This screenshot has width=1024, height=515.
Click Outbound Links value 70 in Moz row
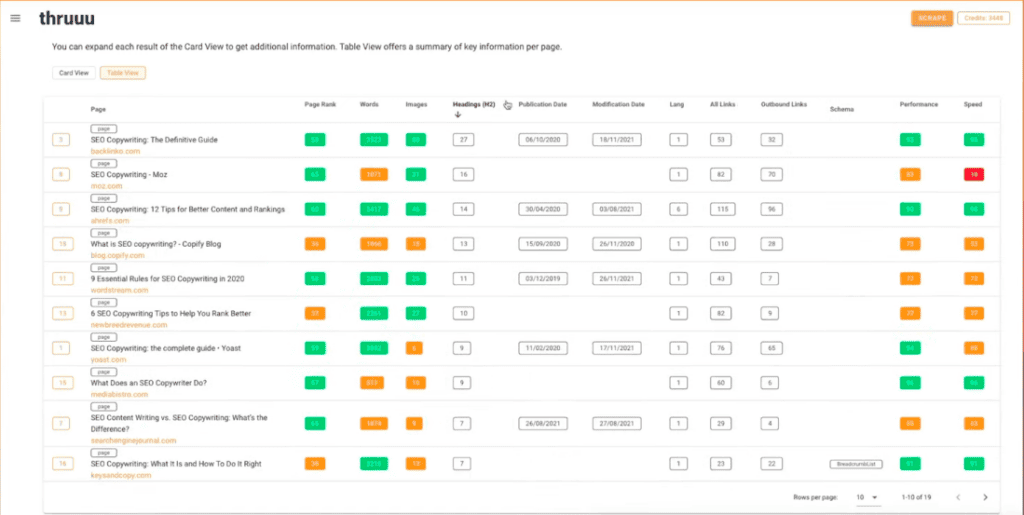[x=772, y=174]
